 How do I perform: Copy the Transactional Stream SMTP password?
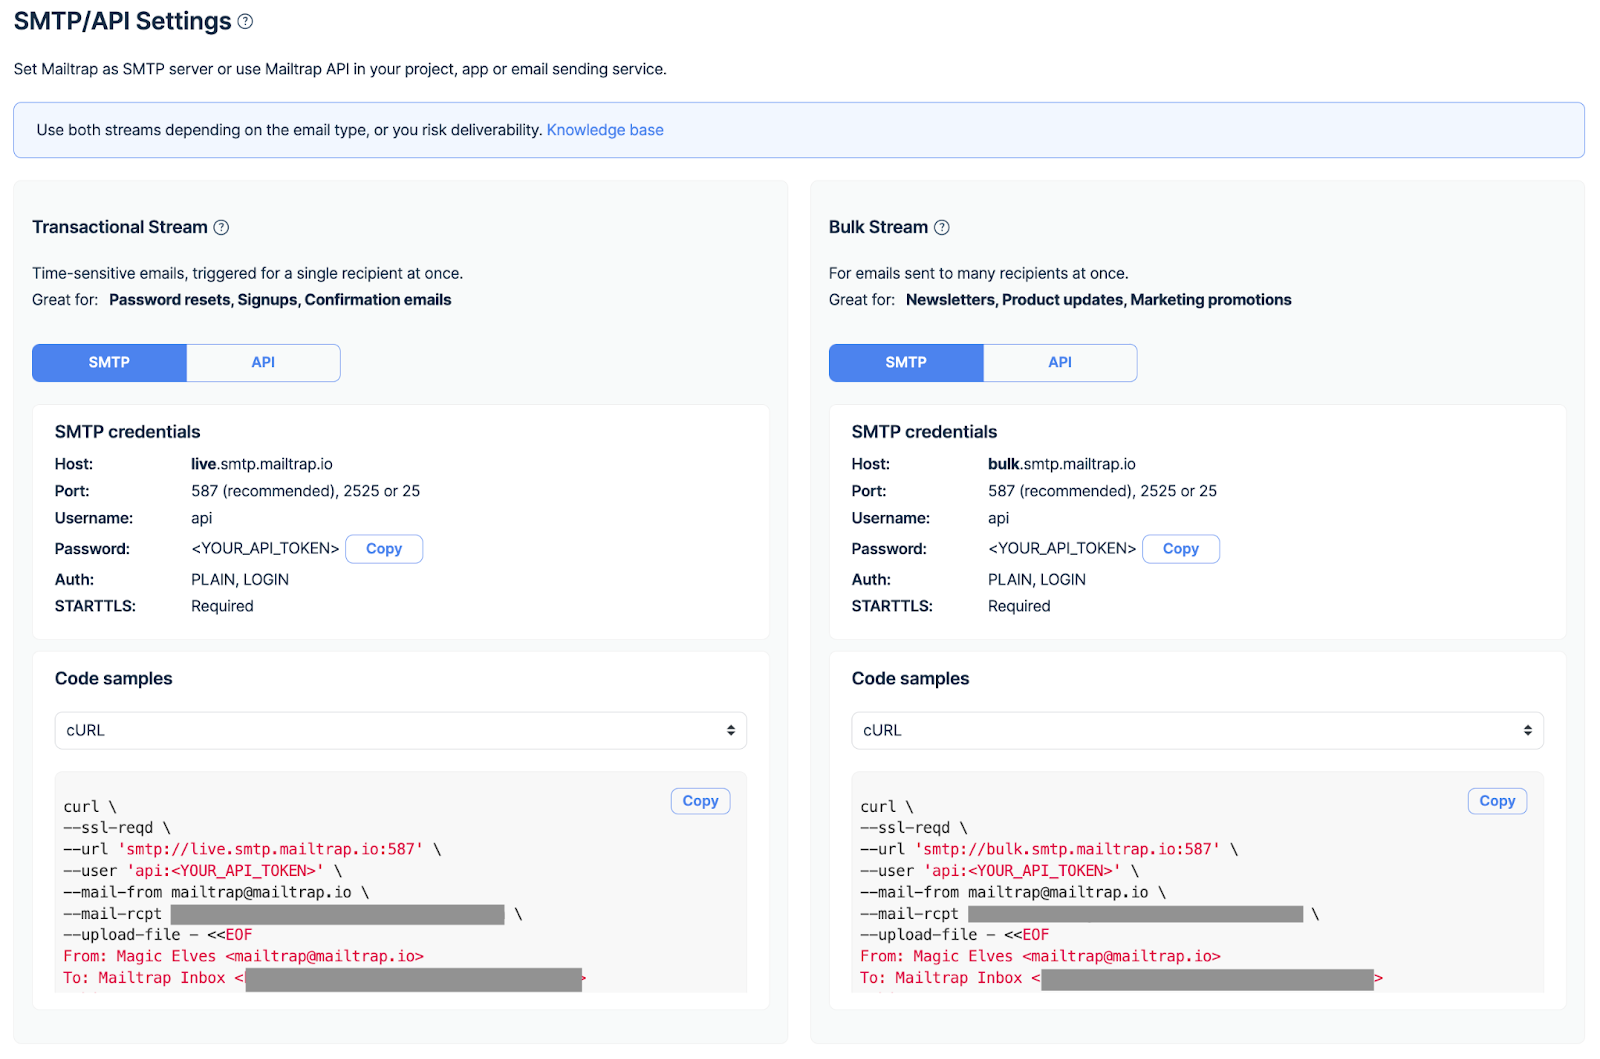(384, 549)
